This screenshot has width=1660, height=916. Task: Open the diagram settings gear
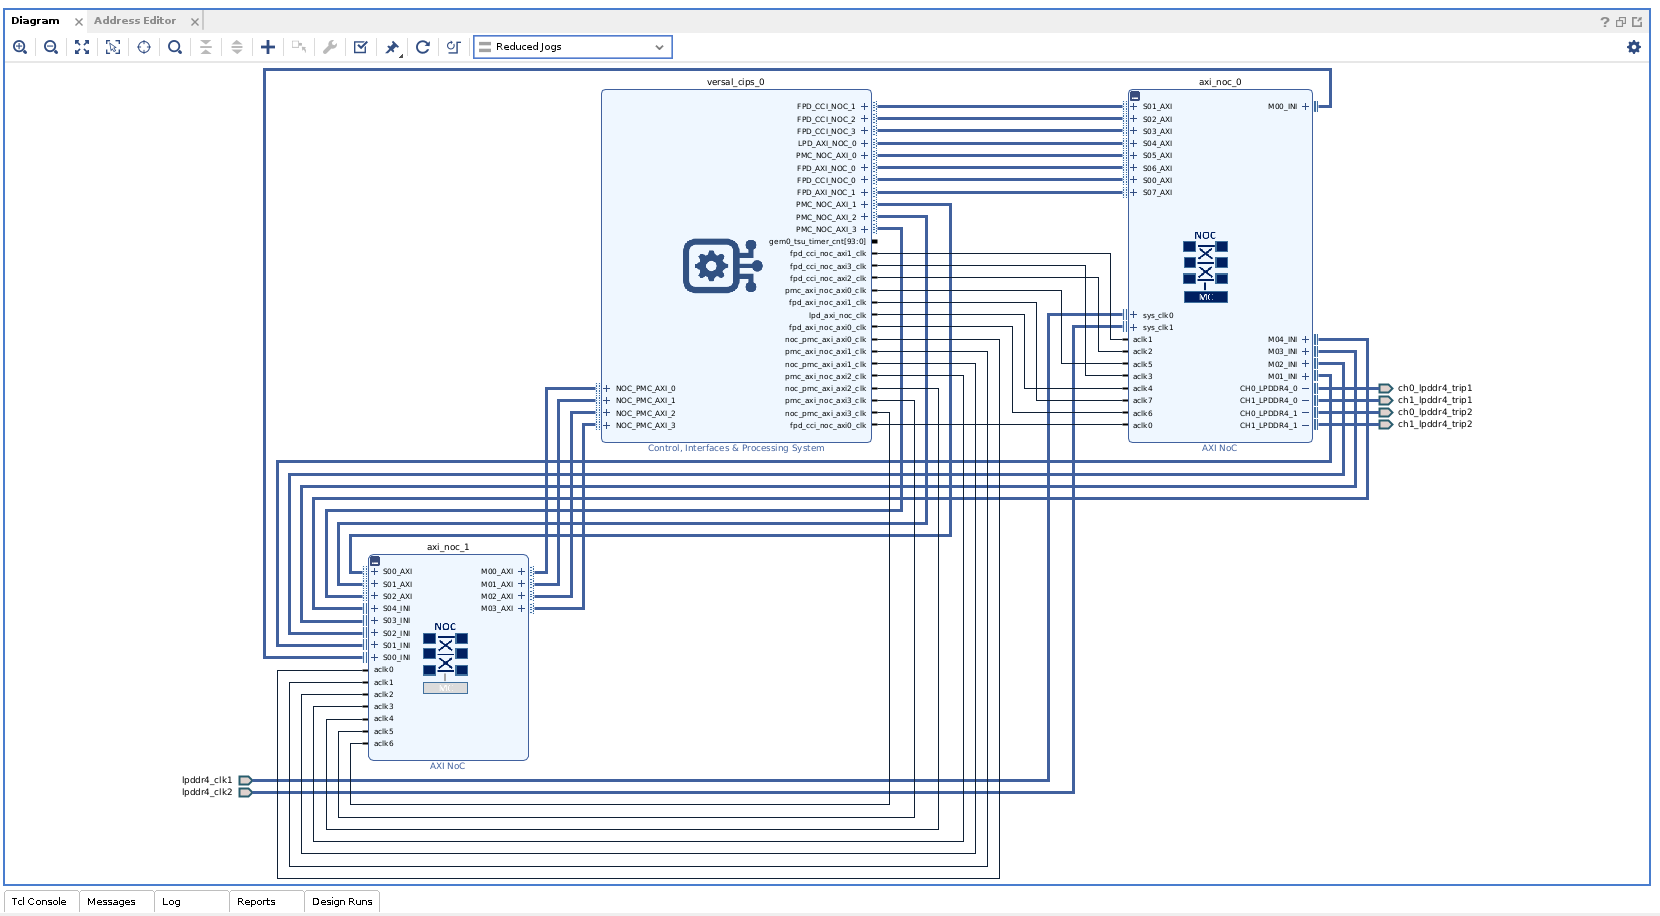point(1634,47)
